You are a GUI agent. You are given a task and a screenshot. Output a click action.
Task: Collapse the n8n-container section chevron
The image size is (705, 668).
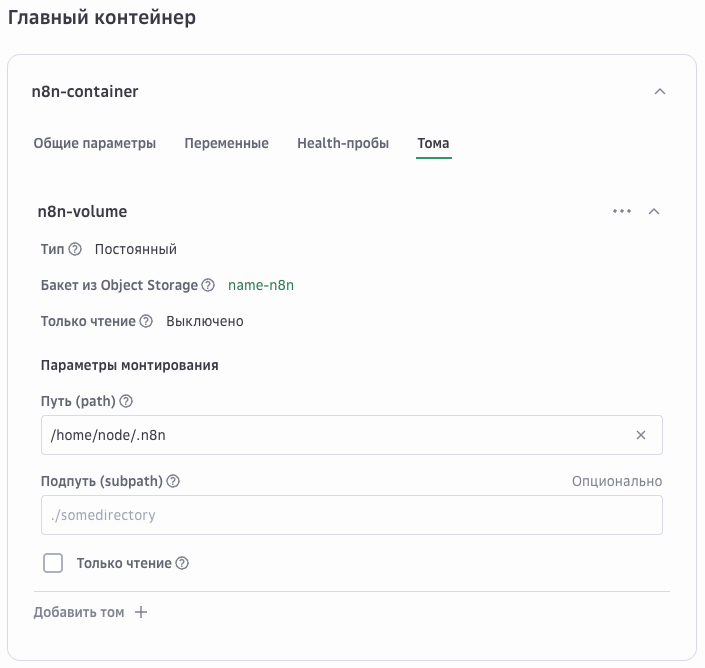pyautogui.click(x=659, y=92)
